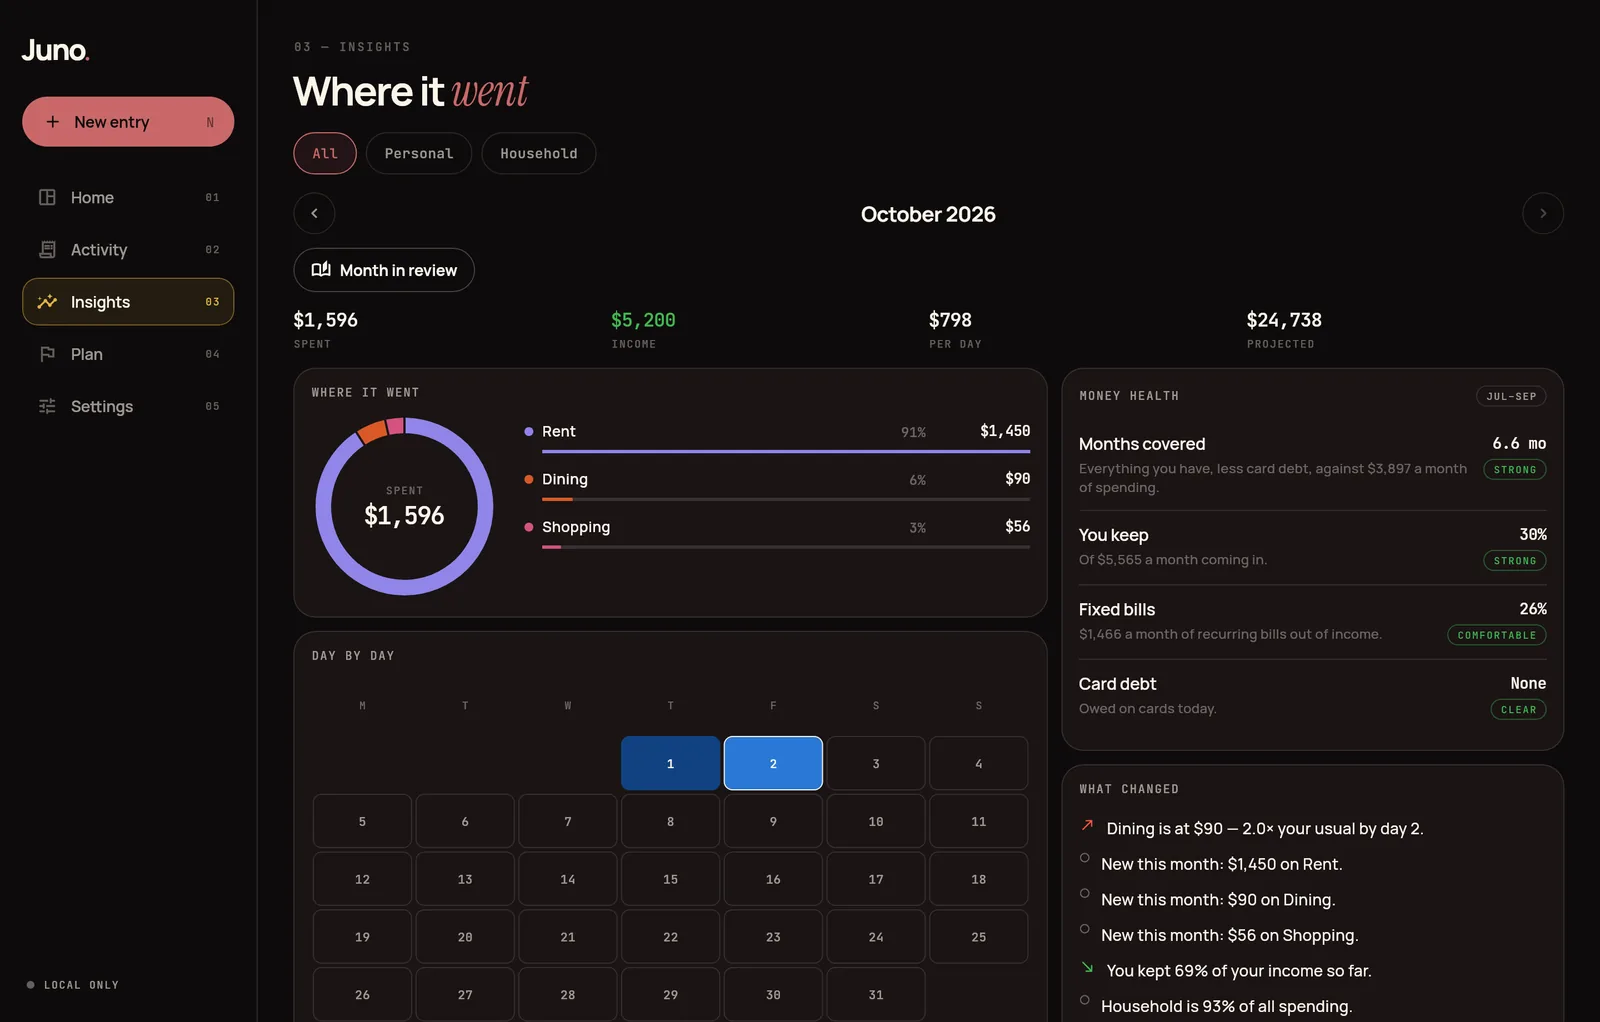Switch filter to Household
The height and width of the screenshot is (1022, 1600).
coord(539,153)
